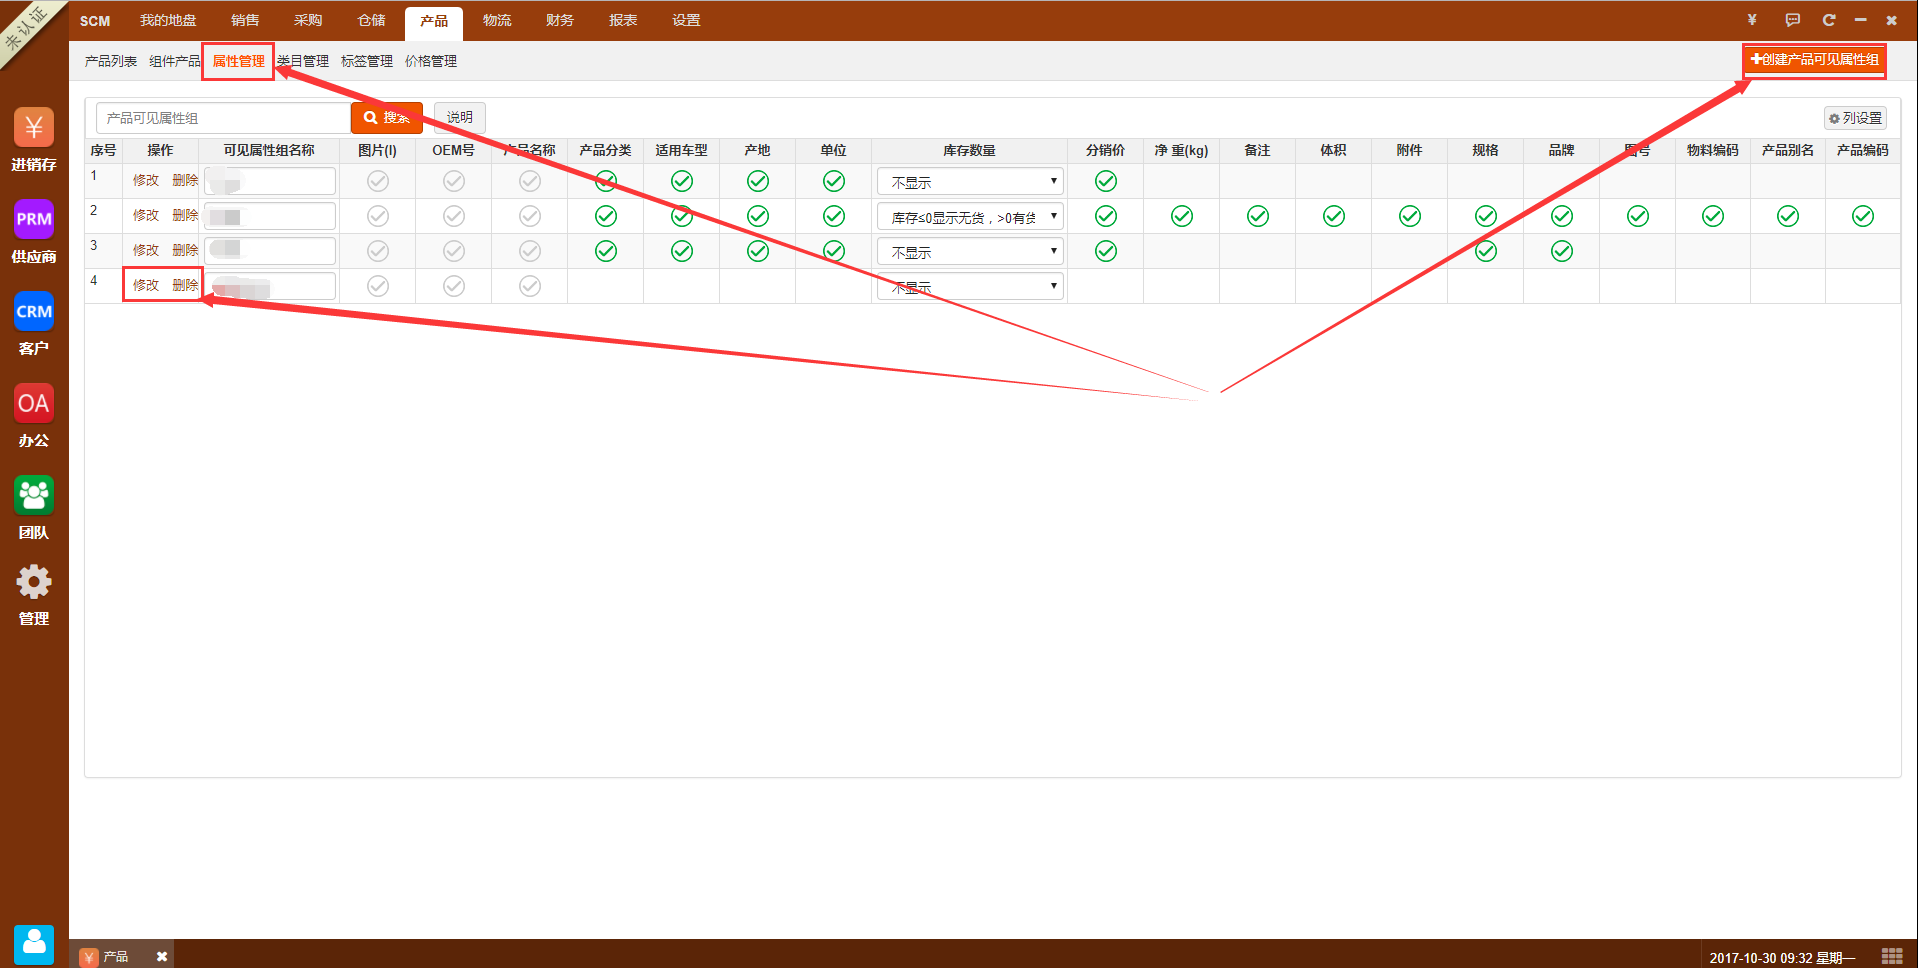Open the PRM 供应商 sidebar module
The height and width of the screenshot is (968, 1918).
(x=34, y=232)
